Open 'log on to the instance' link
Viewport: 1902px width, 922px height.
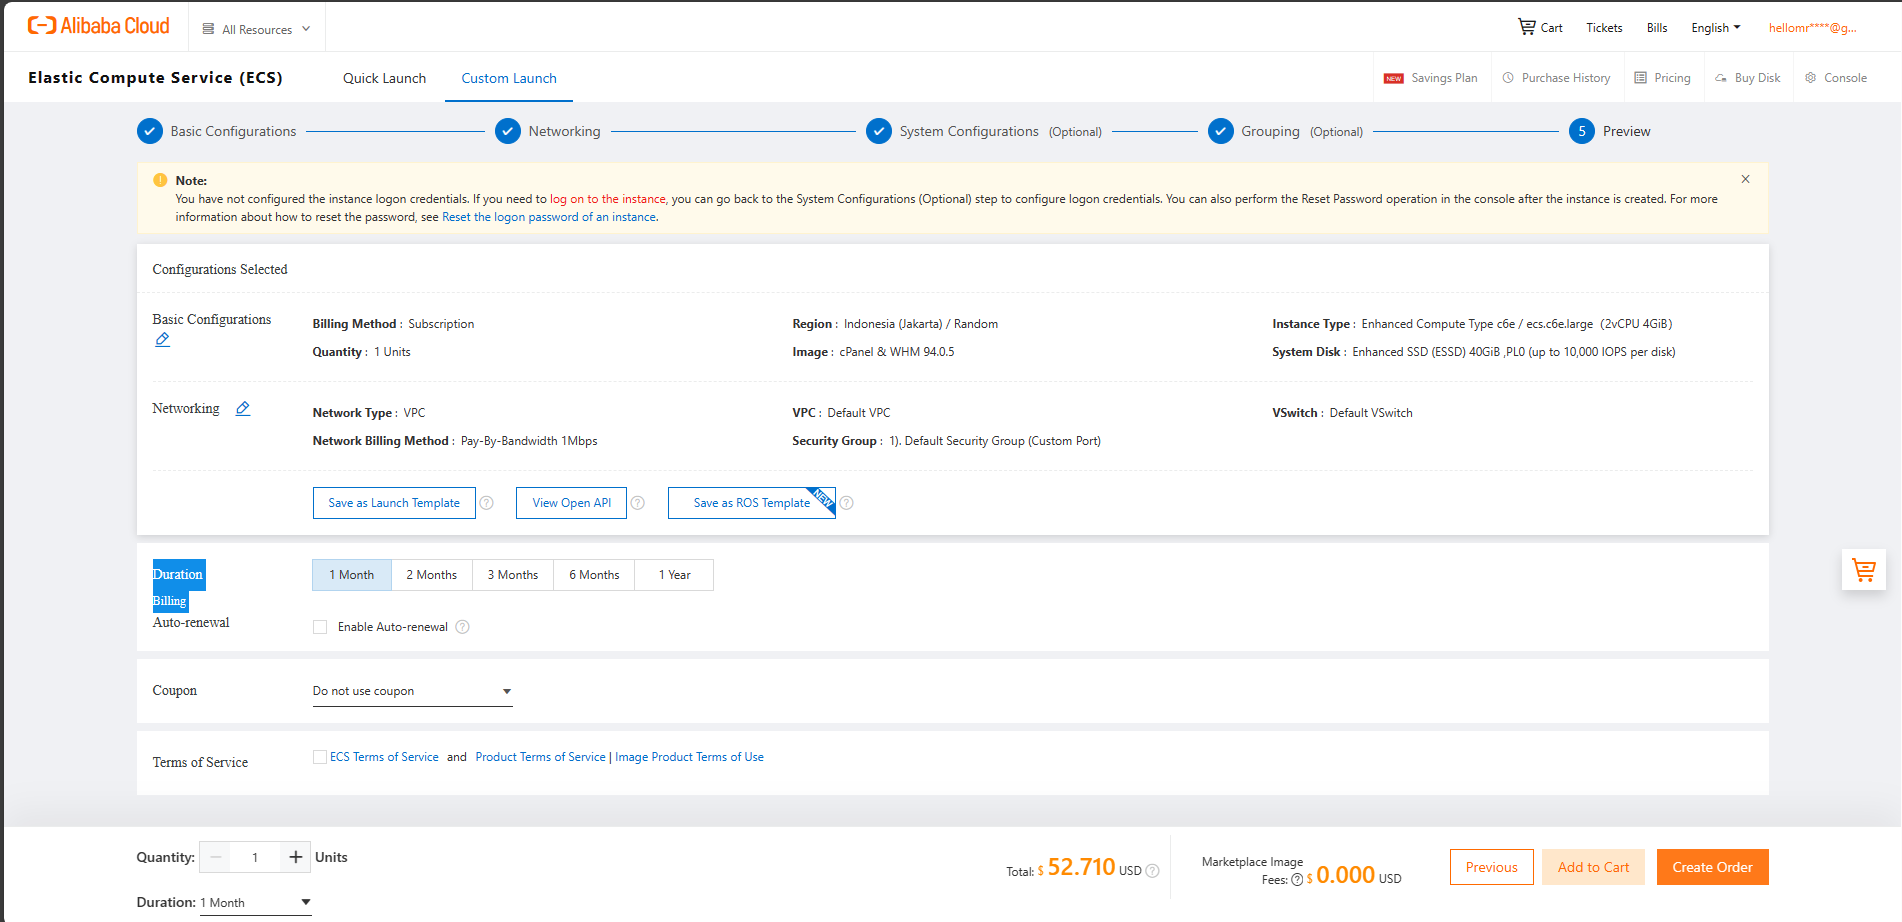tap(608, 199)
